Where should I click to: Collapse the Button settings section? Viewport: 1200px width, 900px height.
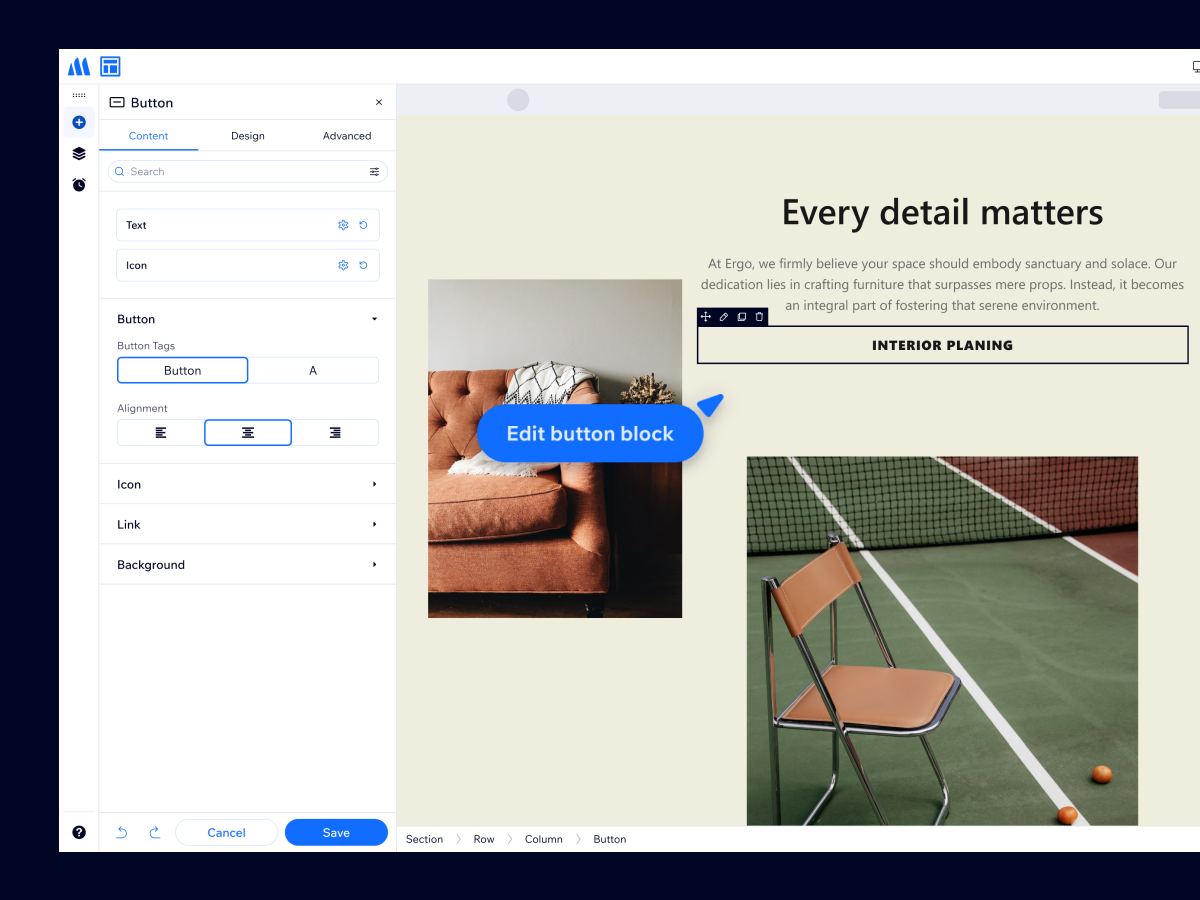[x=374, y=318]
